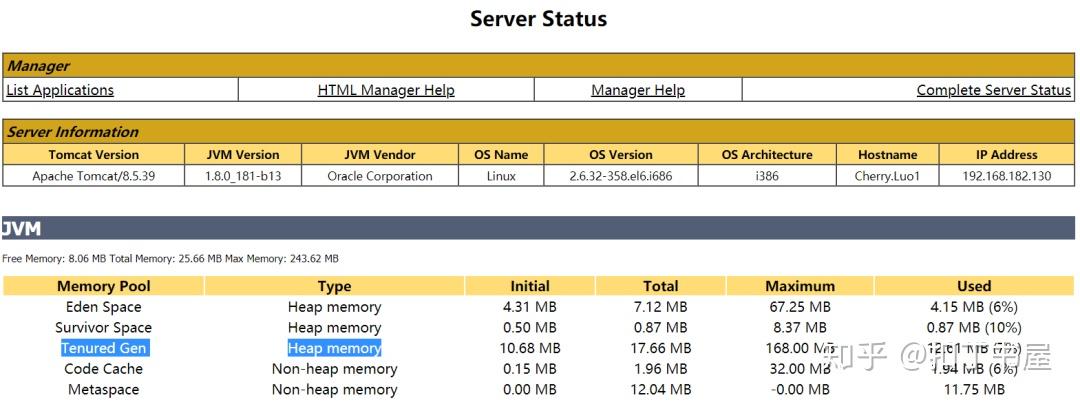Click the IP Address value 192.168.182.130
Image resolution: width=1080 pixels, height=402 pixels.
click(x=1006, y=176)
